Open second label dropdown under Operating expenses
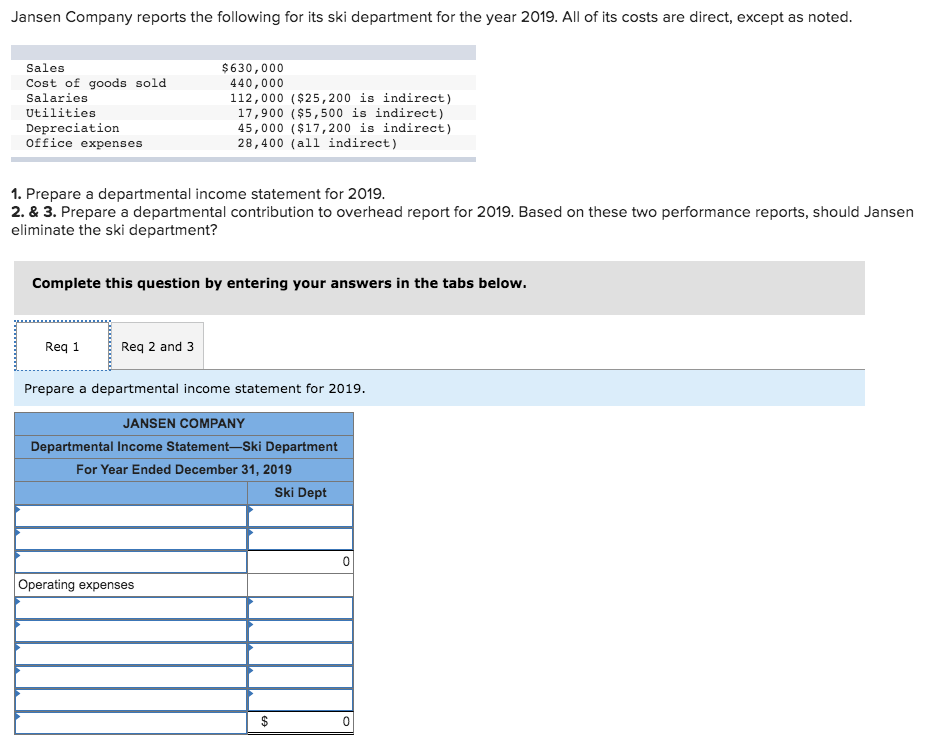The image size is (928, 740). pos(131,631)
